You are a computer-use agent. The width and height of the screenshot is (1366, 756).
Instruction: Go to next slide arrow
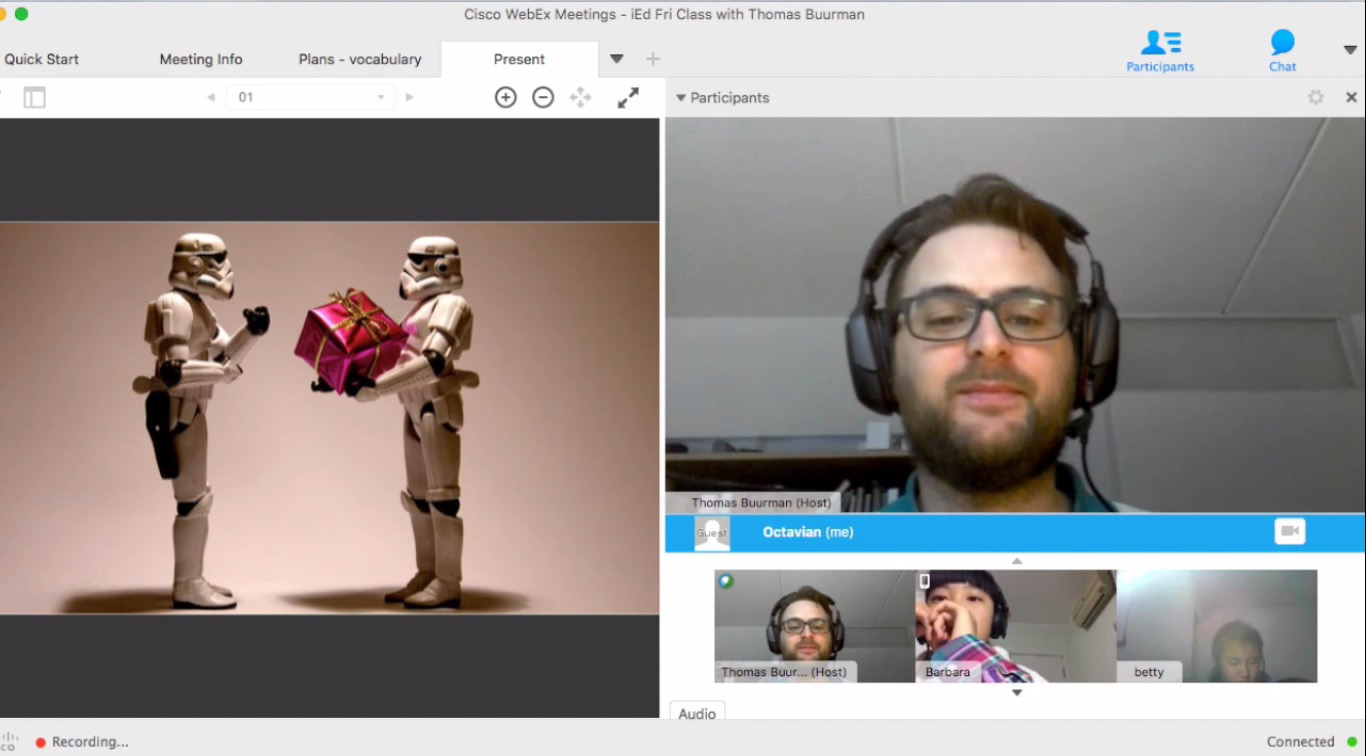[x=409, y=97]
